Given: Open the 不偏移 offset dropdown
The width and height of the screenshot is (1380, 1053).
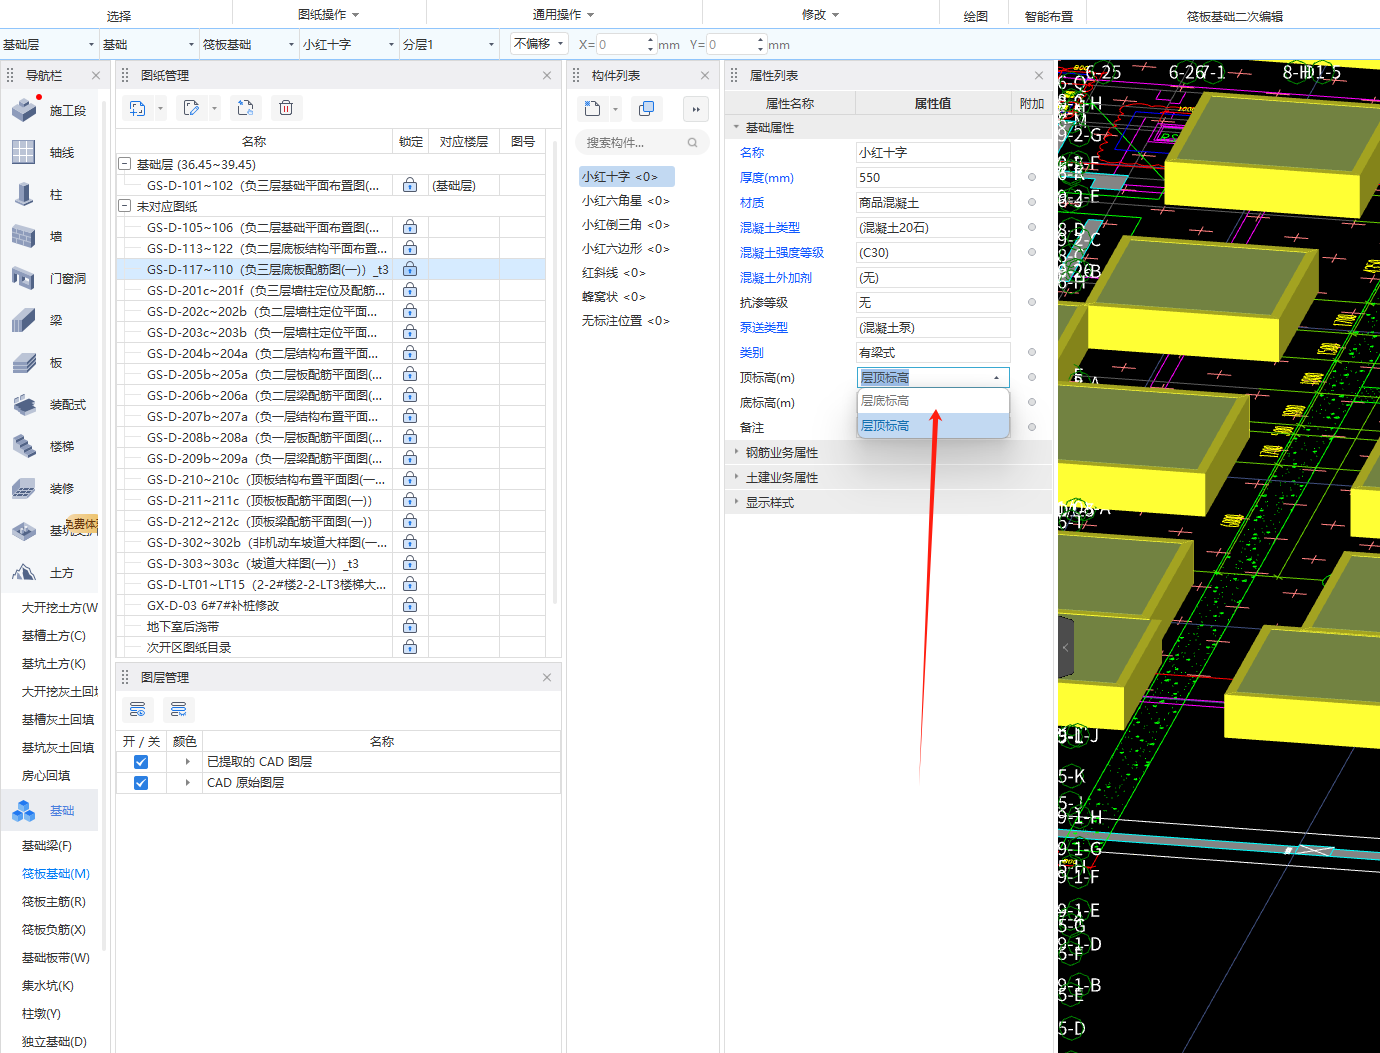Looking at the screenshot, I should (x=539, y=44).
